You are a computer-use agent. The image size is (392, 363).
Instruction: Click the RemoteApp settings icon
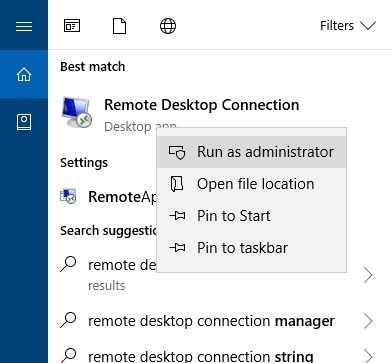(68, 196)
